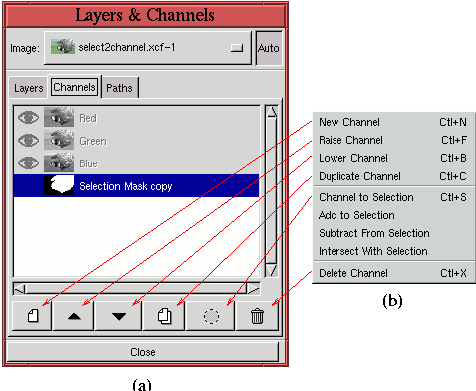The image size is (476, 391).
Task: Choose Lower Channel menu entry
Action: click(x=393, y=158)
